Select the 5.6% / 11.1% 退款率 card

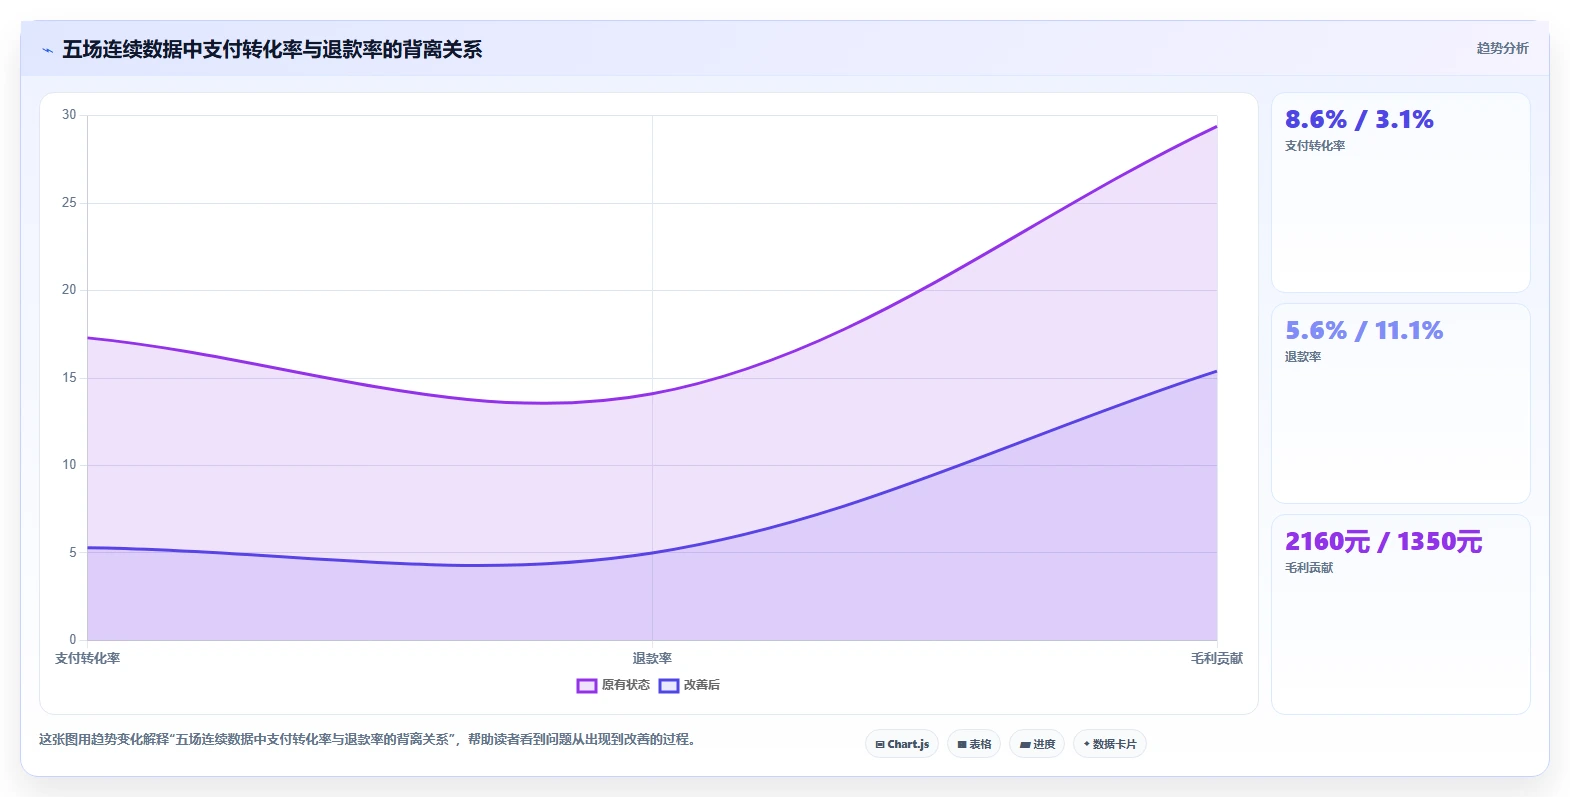(x=1400, y=403)
